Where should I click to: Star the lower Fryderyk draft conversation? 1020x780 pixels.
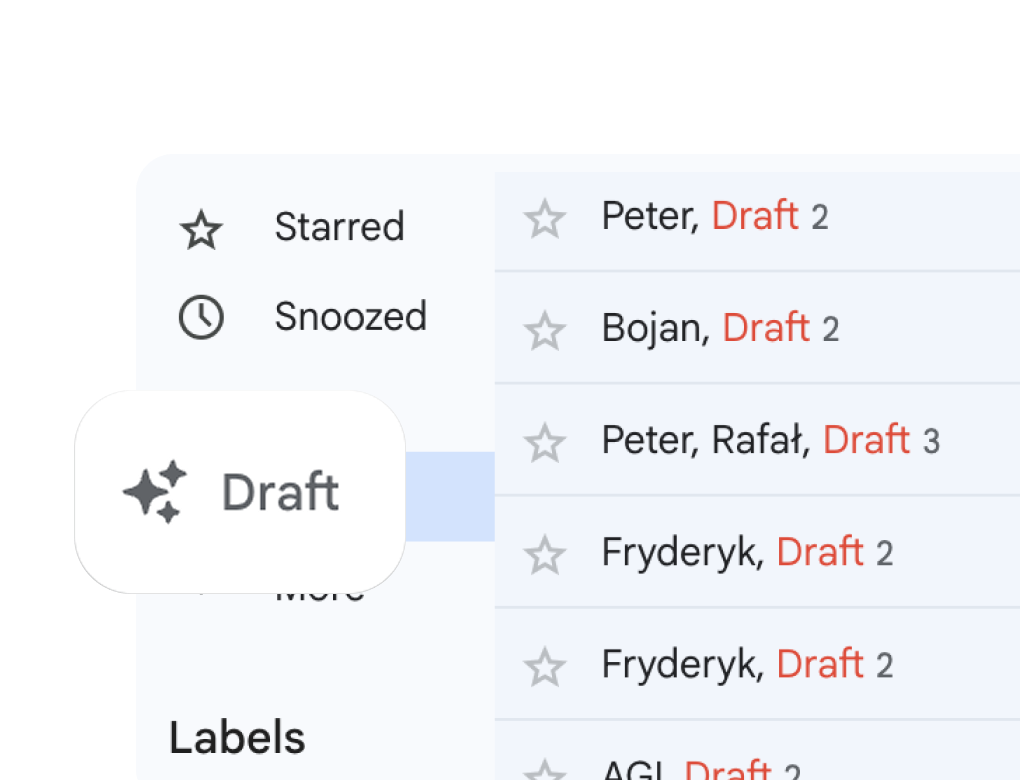point(545,667)
